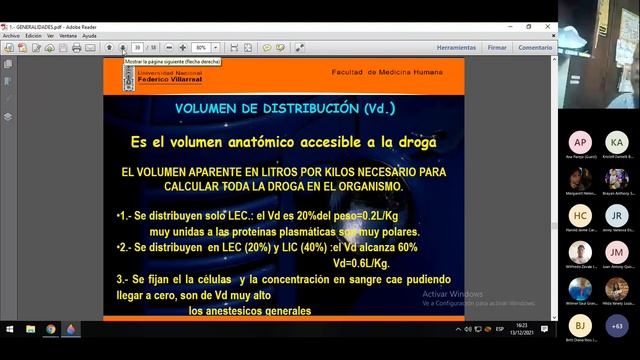Click the cloud upload toolbar icon
Viewport: 640px width, 360px height.
(x=50, y=48)
